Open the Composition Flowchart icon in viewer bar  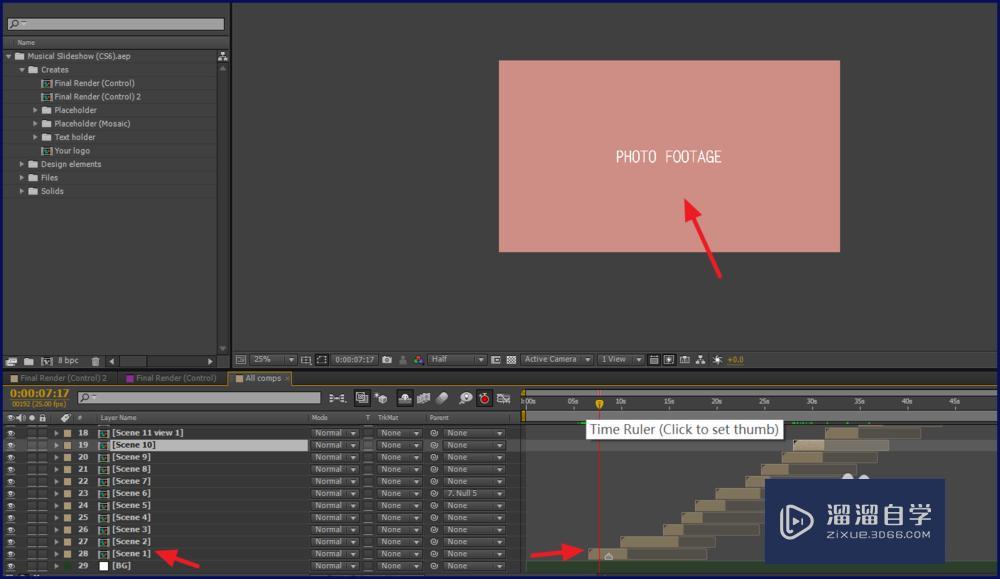[x=700, y=360]
